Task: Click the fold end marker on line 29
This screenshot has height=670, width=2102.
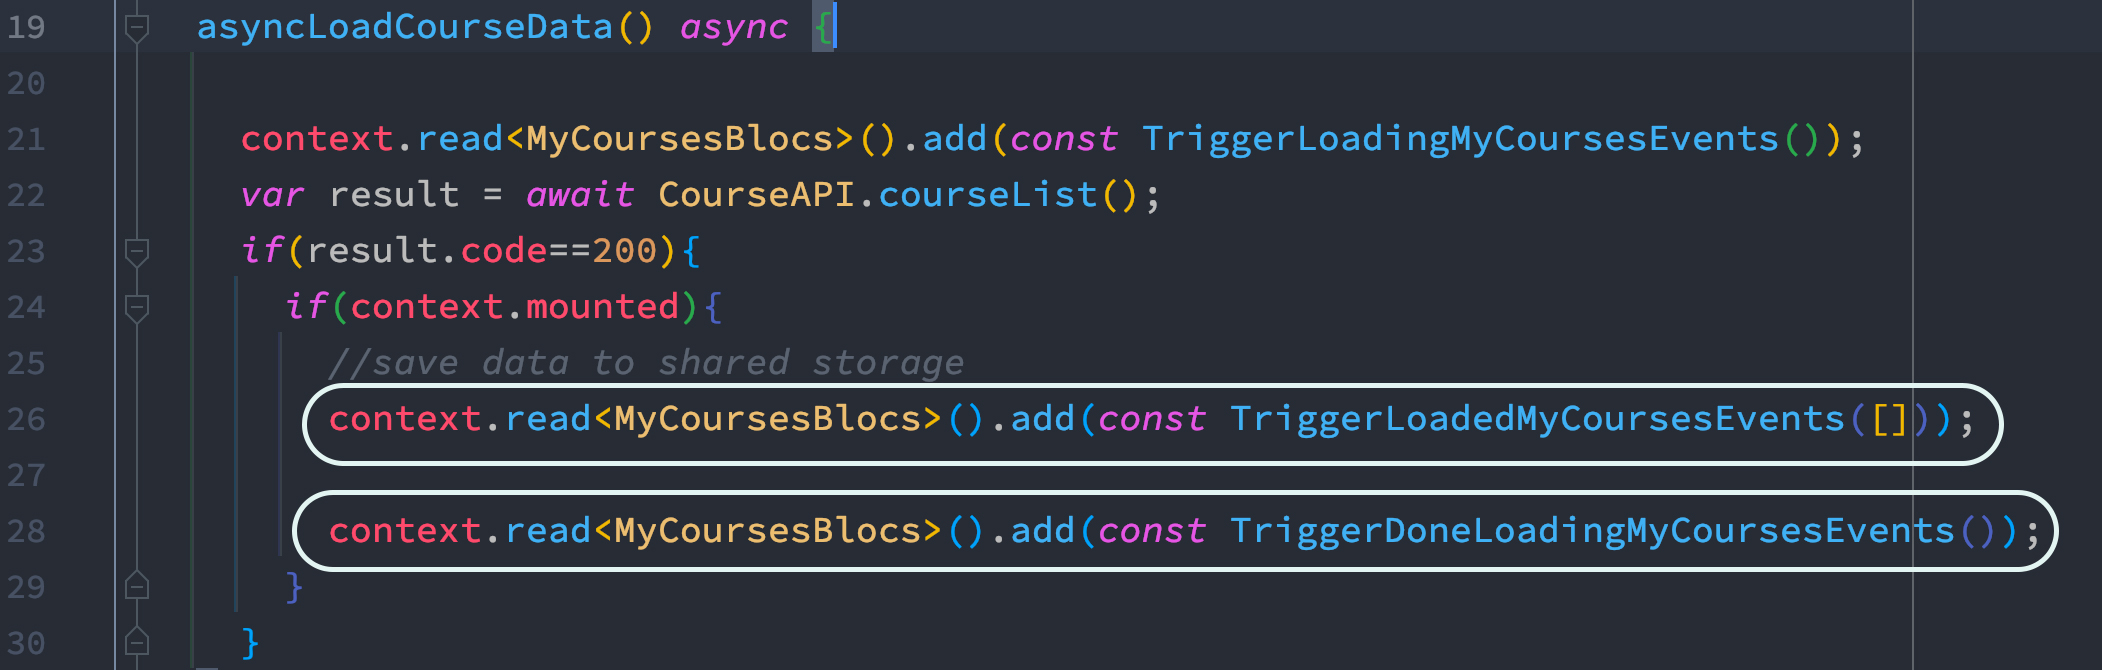Action: pyautogui.click(x=137, y=585)
